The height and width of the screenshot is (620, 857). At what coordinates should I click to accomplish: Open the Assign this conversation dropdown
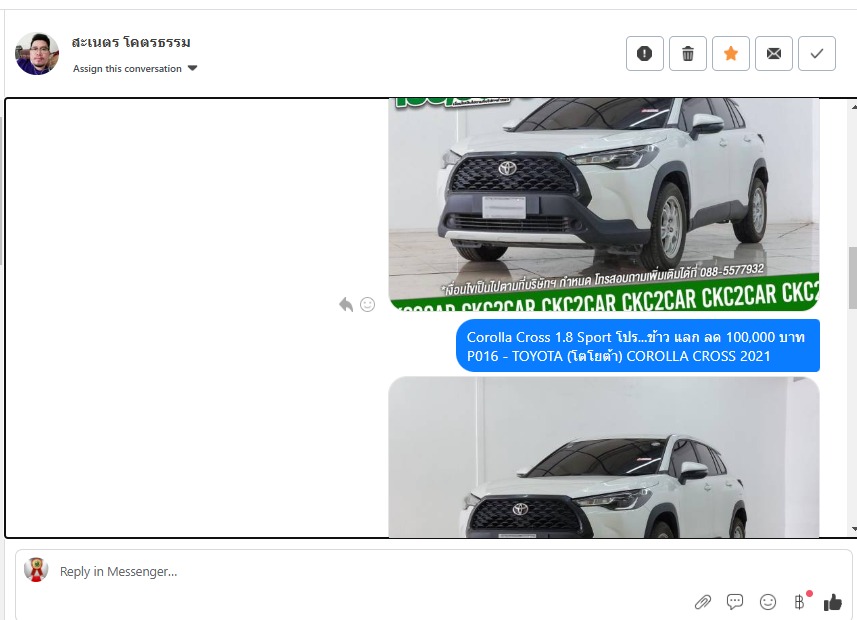click(135, 68)
